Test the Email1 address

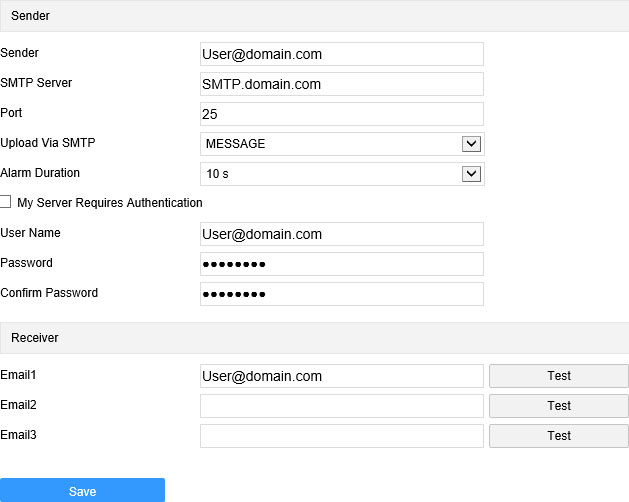tap(559, 376)
